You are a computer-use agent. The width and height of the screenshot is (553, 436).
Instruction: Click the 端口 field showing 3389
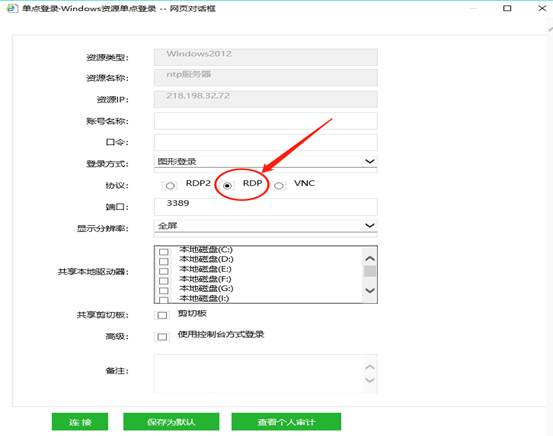coord(265,207)
